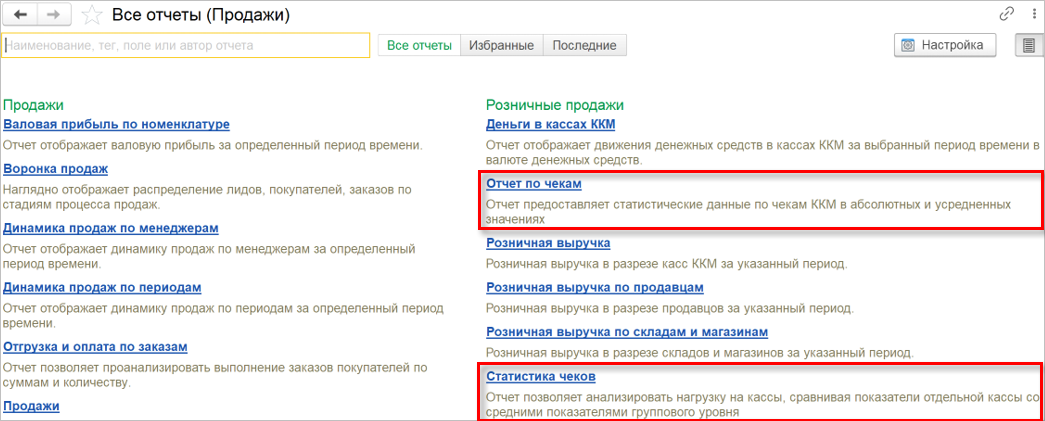Click description 'динамику продаж по периодам'
This screenshot has width=1045, height=421.
coord(223,316)
